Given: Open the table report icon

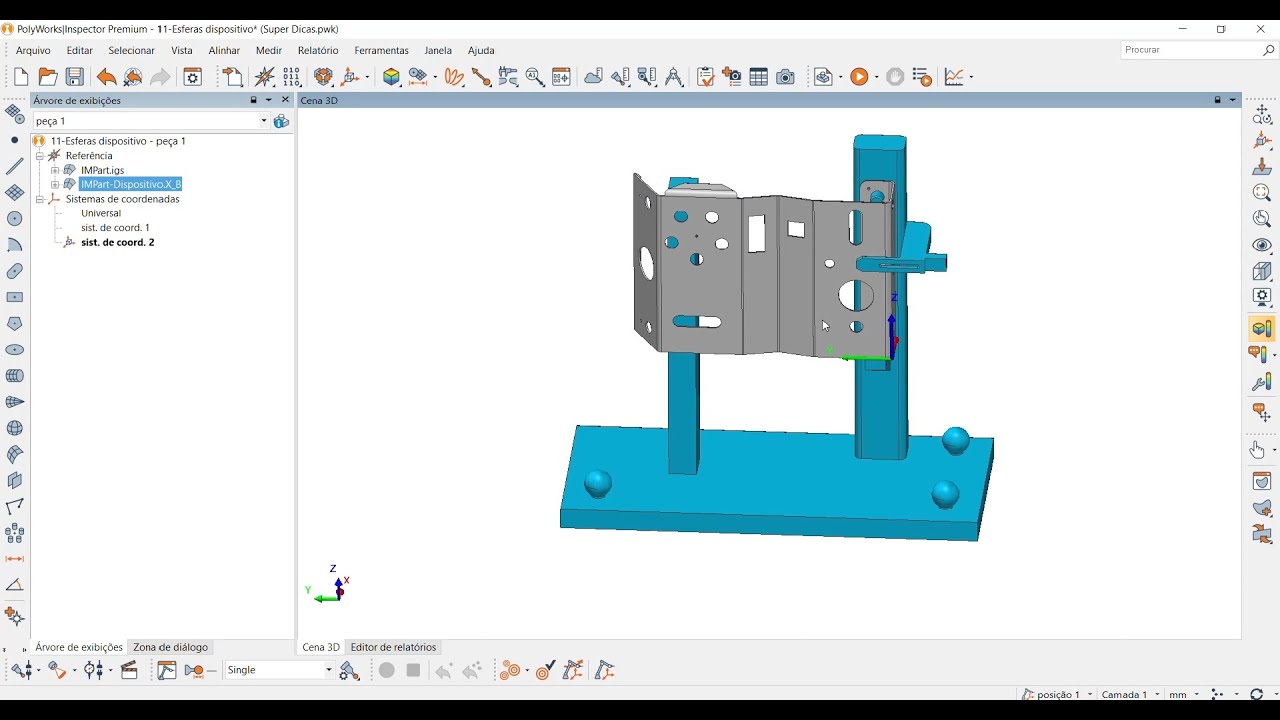Looking at the screenshot, I should [759, 77].
